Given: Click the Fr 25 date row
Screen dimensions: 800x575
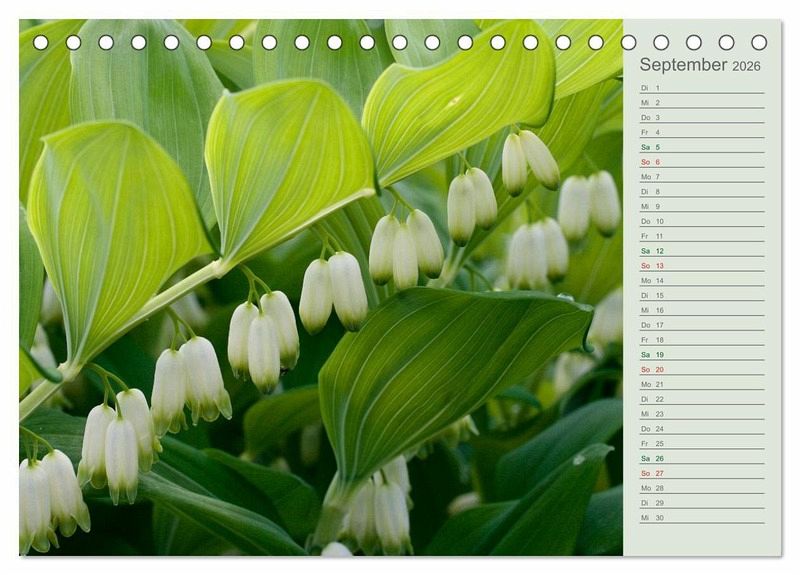Looking at the screenshot, I should pos(701,443).
